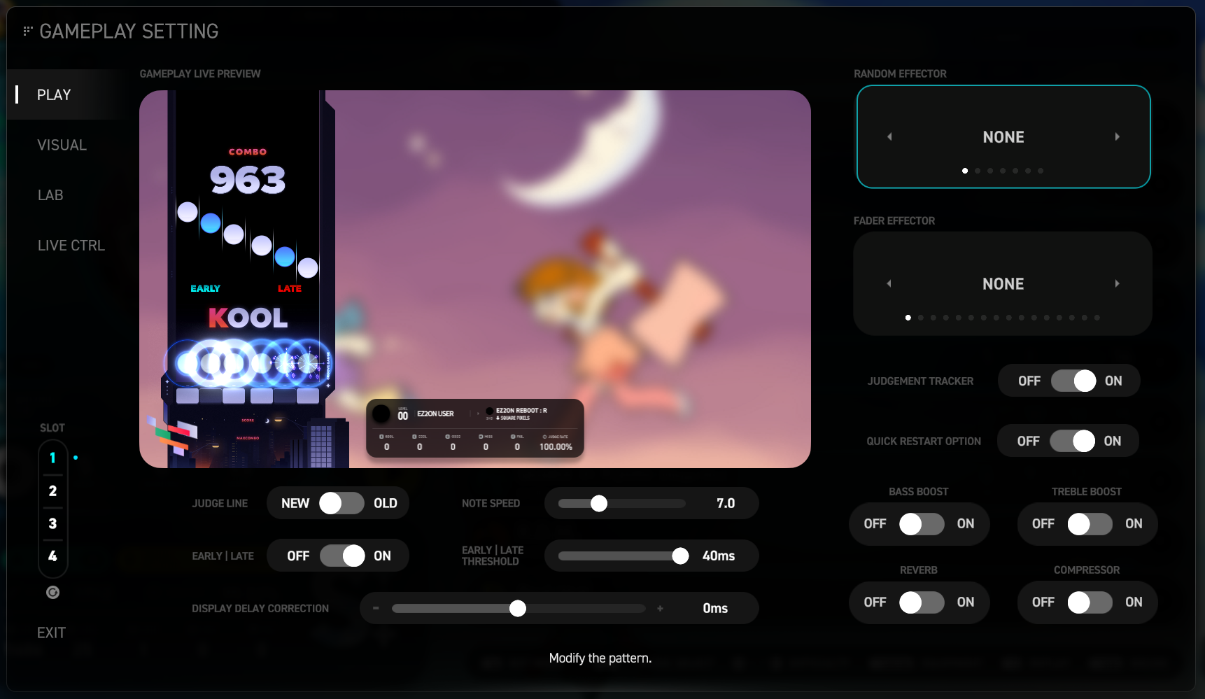The width and height of the screenshot is (1205, 699).
Task: Toggle the Quick Restart Option switch
Action: [1073, 441]
